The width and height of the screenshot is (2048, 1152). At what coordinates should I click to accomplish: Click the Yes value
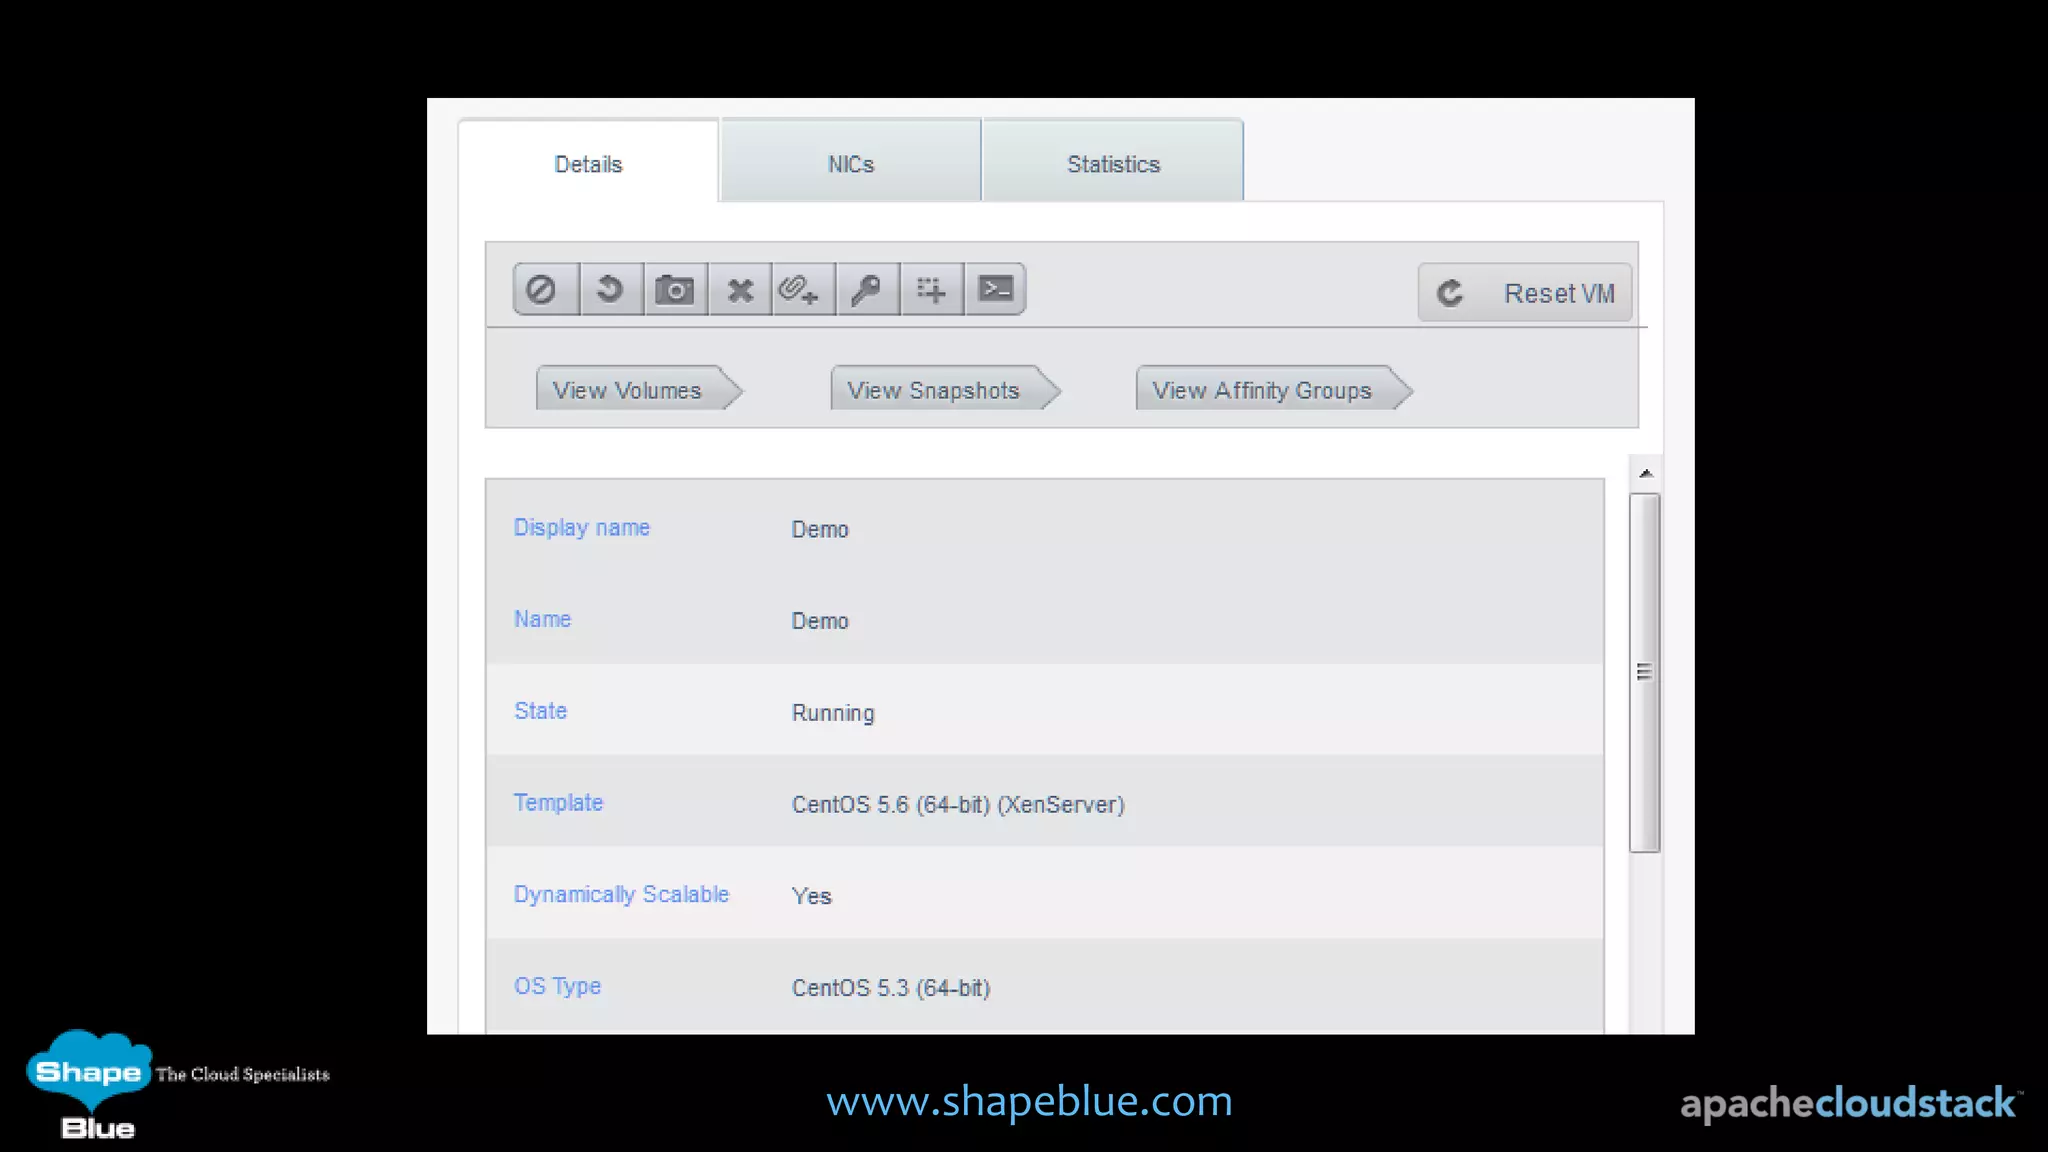811,896
